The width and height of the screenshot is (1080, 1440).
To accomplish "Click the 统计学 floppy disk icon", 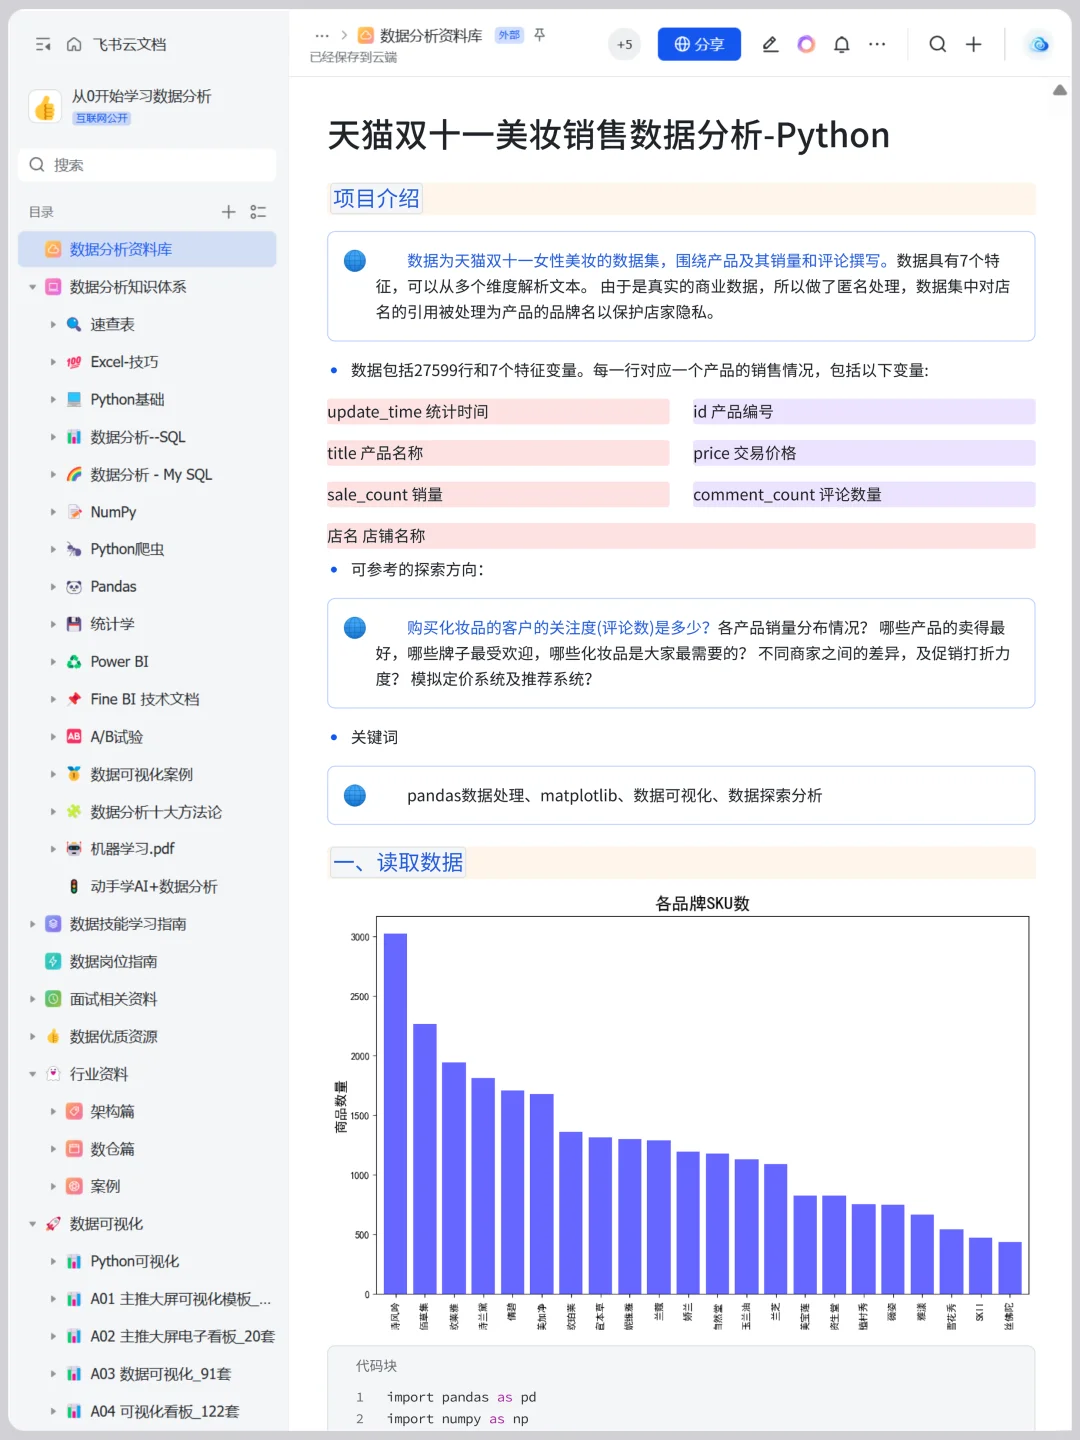I will coord(74,624).
